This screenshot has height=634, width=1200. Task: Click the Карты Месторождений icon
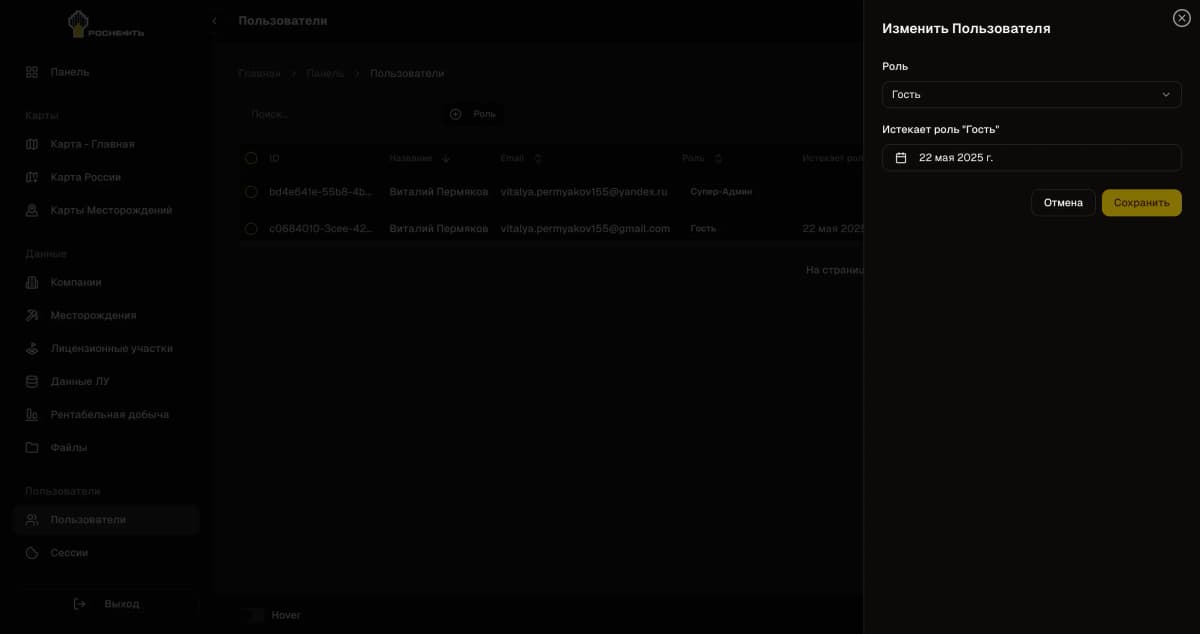pos(32,211)
